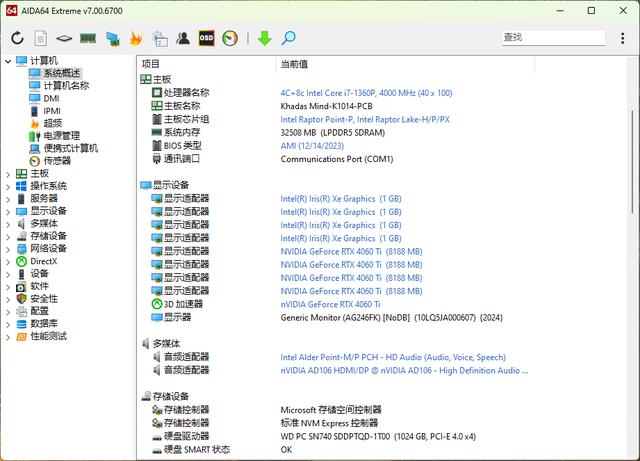Click the 显示设备 group header in details
Screen dimensions: 640x461
[x=171, y=185]
